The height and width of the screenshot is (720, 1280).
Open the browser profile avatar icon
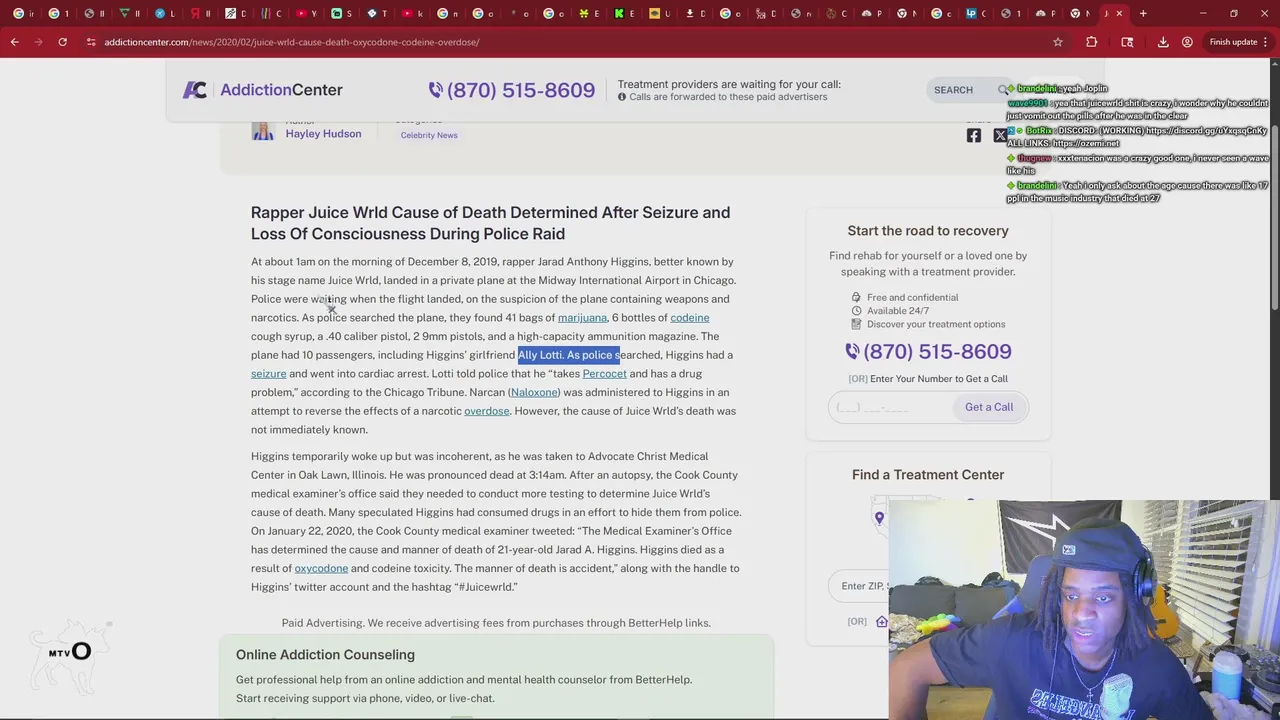pos(1187,42)
